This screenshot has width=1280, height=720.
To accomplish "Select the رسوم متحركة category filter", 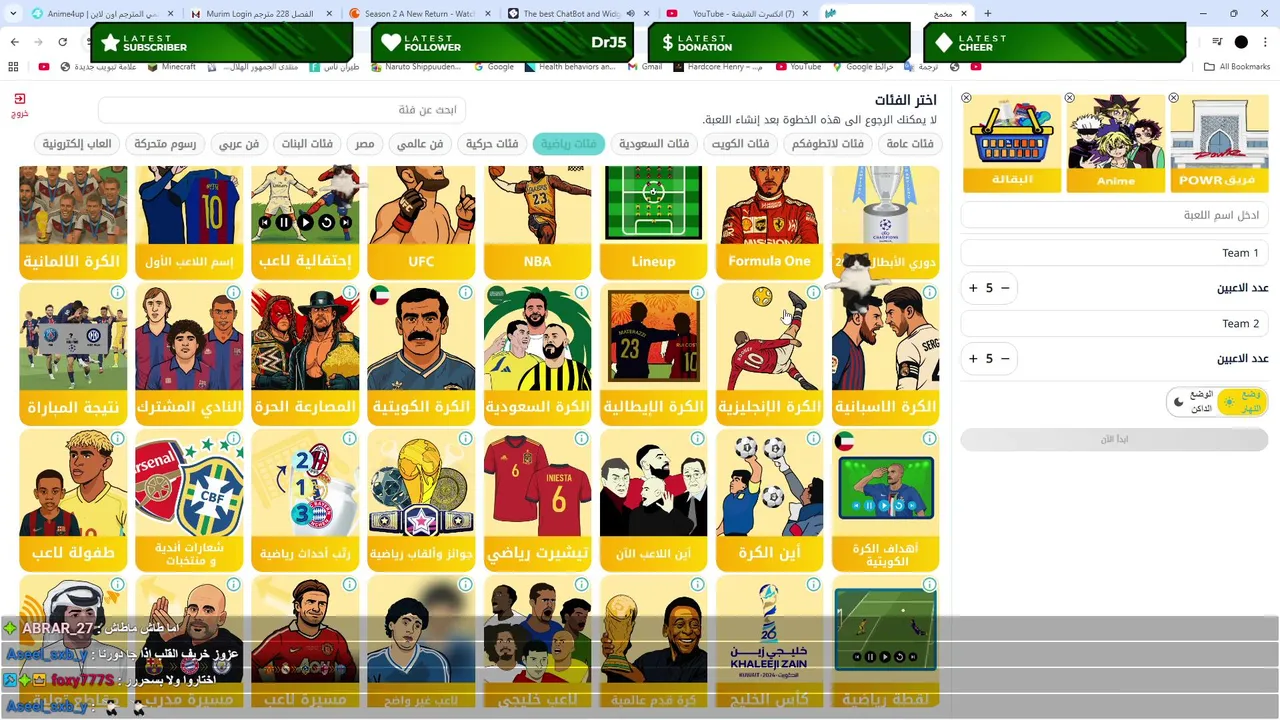I will pos(166,144).
